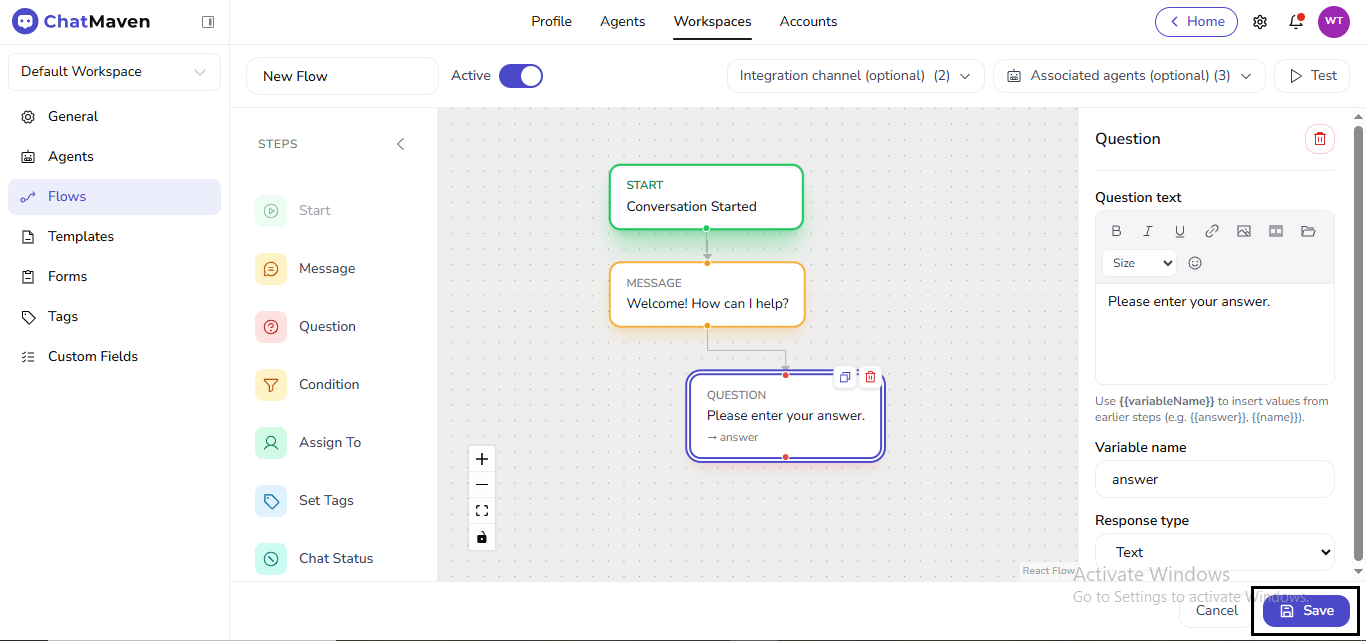Open the Associated agents dropdown
This screenshot has width=1366, height=641.
[x=1129, y=76]
